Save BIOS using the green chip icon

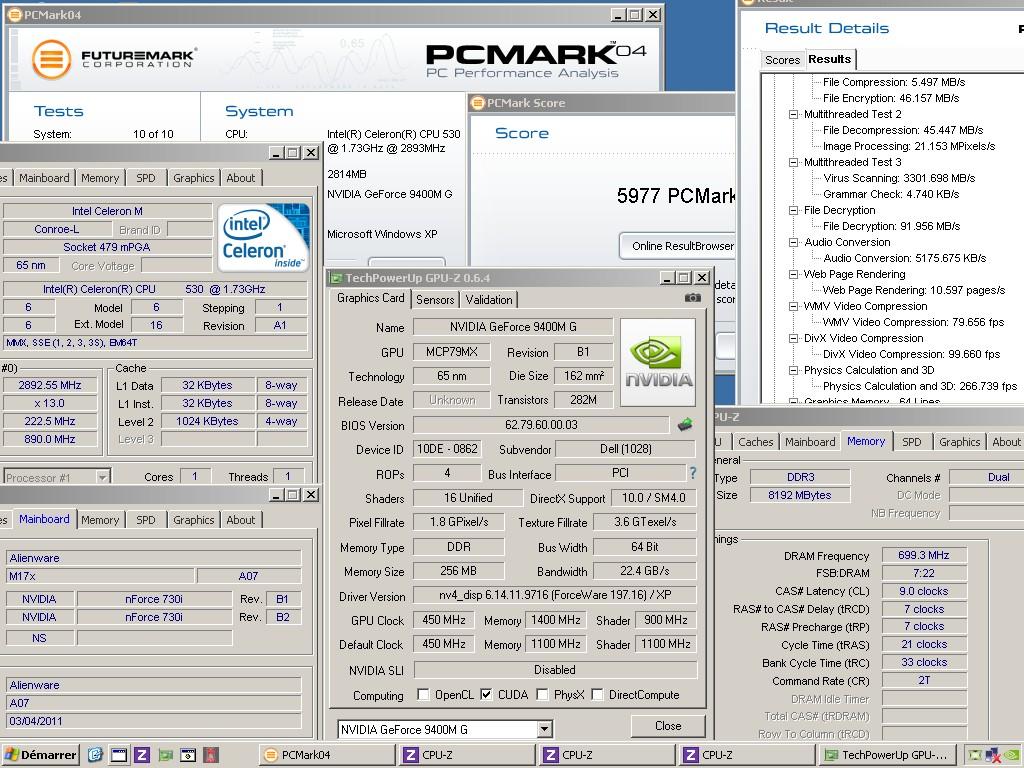(685, 424)
